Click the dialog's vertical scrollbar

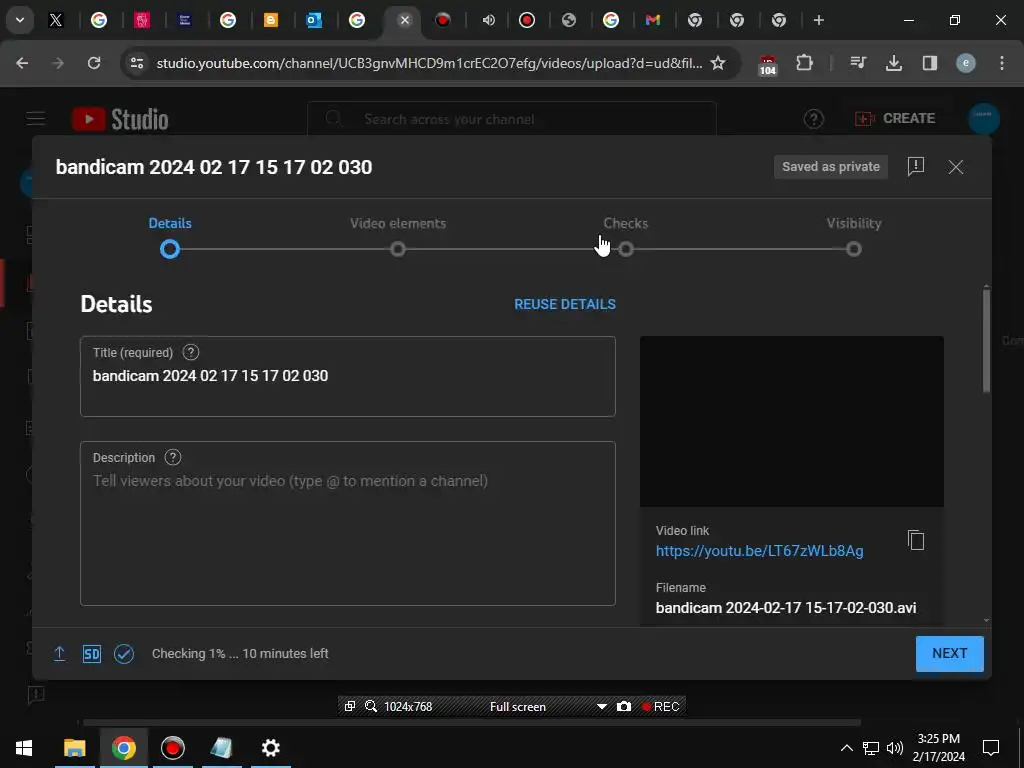(986, 340)
